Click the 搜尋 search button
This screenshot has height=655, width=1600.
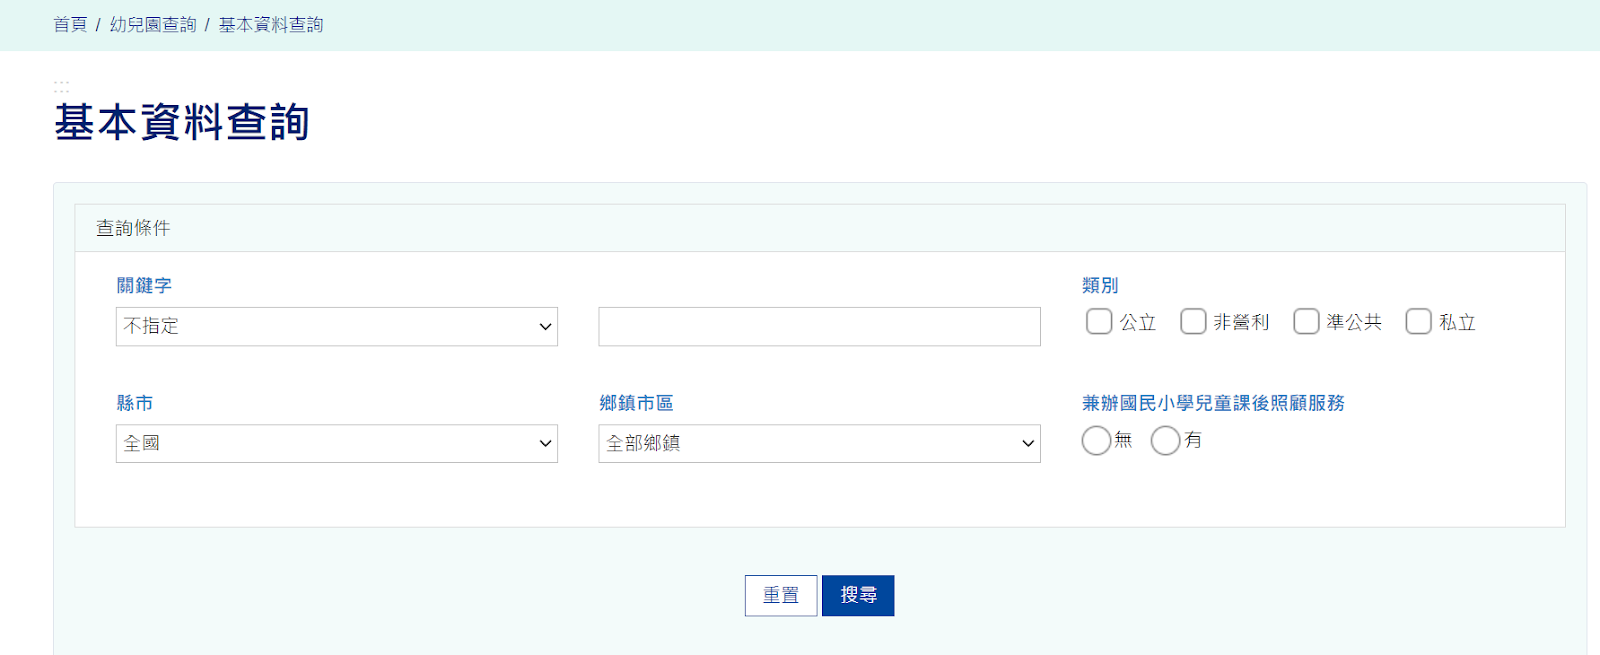(x=858, y=596)
